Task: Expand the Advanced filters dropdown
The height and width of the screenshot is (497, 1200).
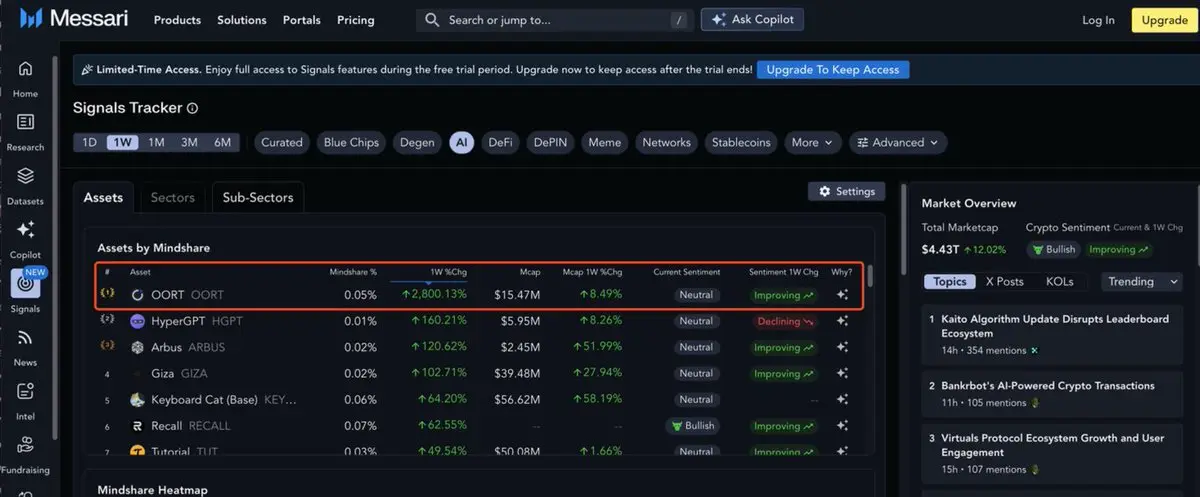Action: click(x=898, y=142)
